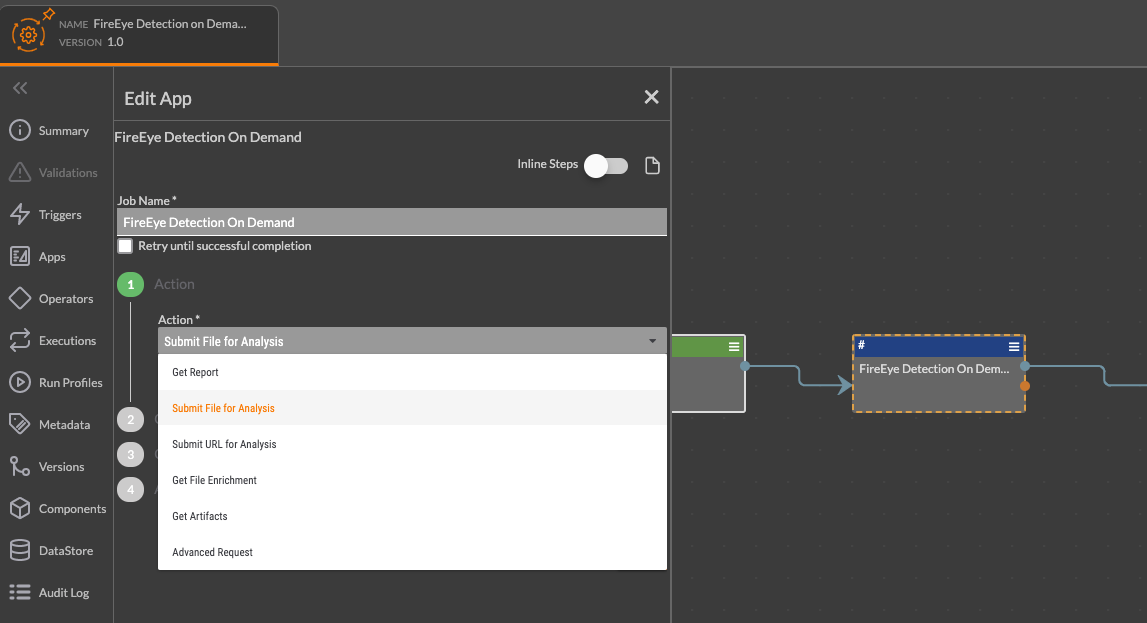Click the Job Name input field

(x=392, y=222)
